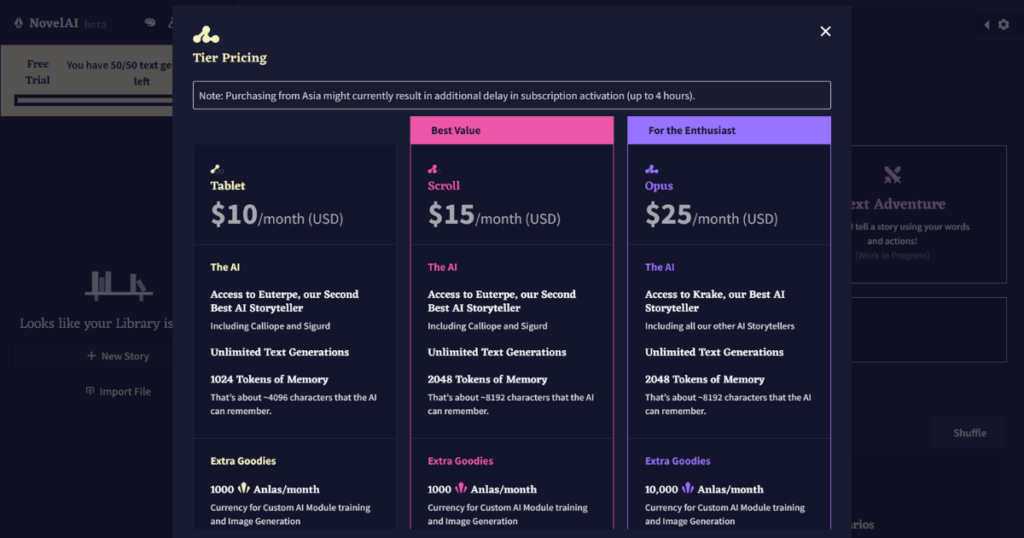Viewport: 1024px width, 538px height.
Task: Select the Opus tier name
Action: [659, 185]
